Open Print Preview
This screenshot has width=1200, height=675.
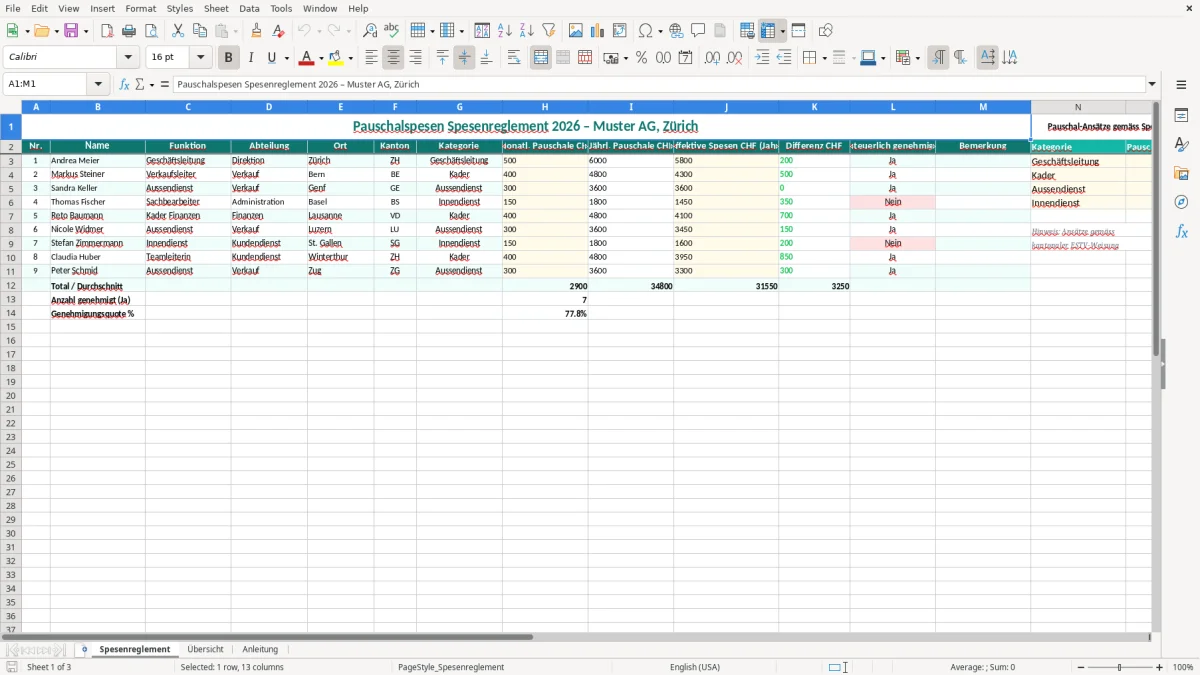coord(151,31)
